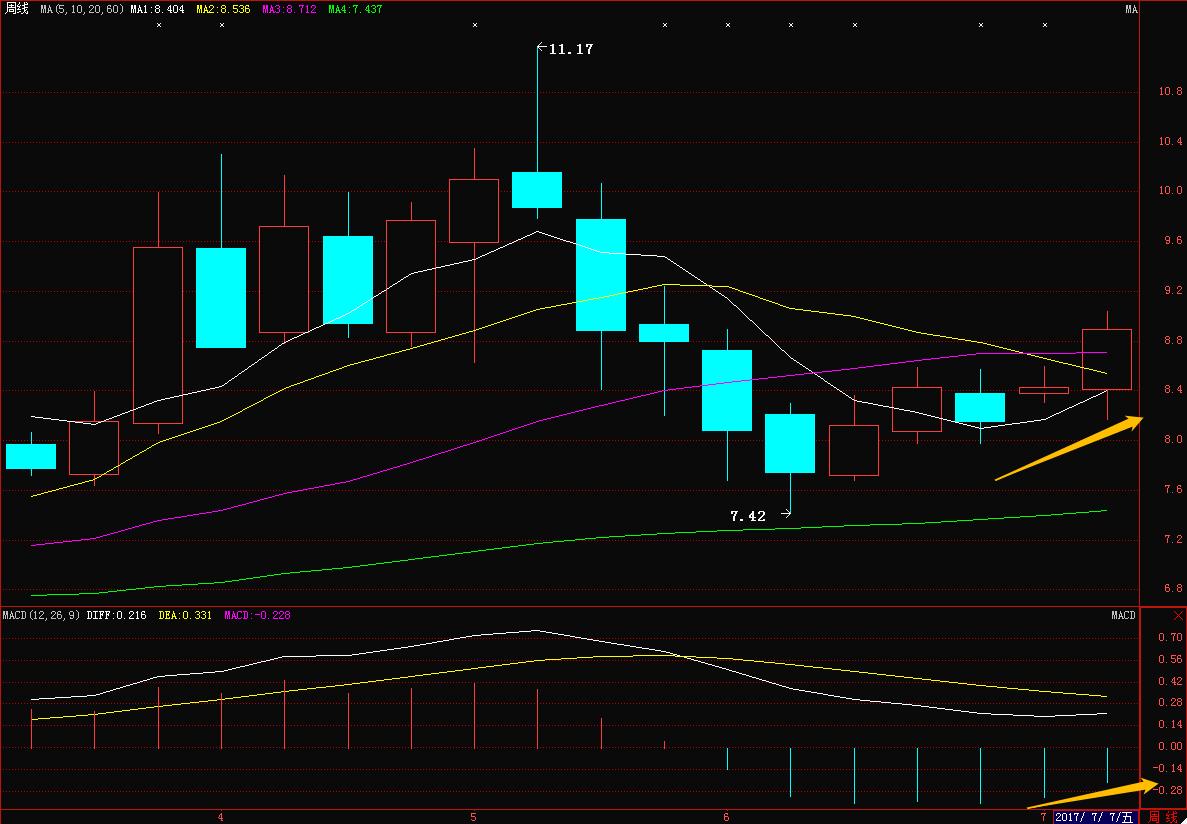
Task: Click the 周线 label in top-left corner
Action: 17,9
